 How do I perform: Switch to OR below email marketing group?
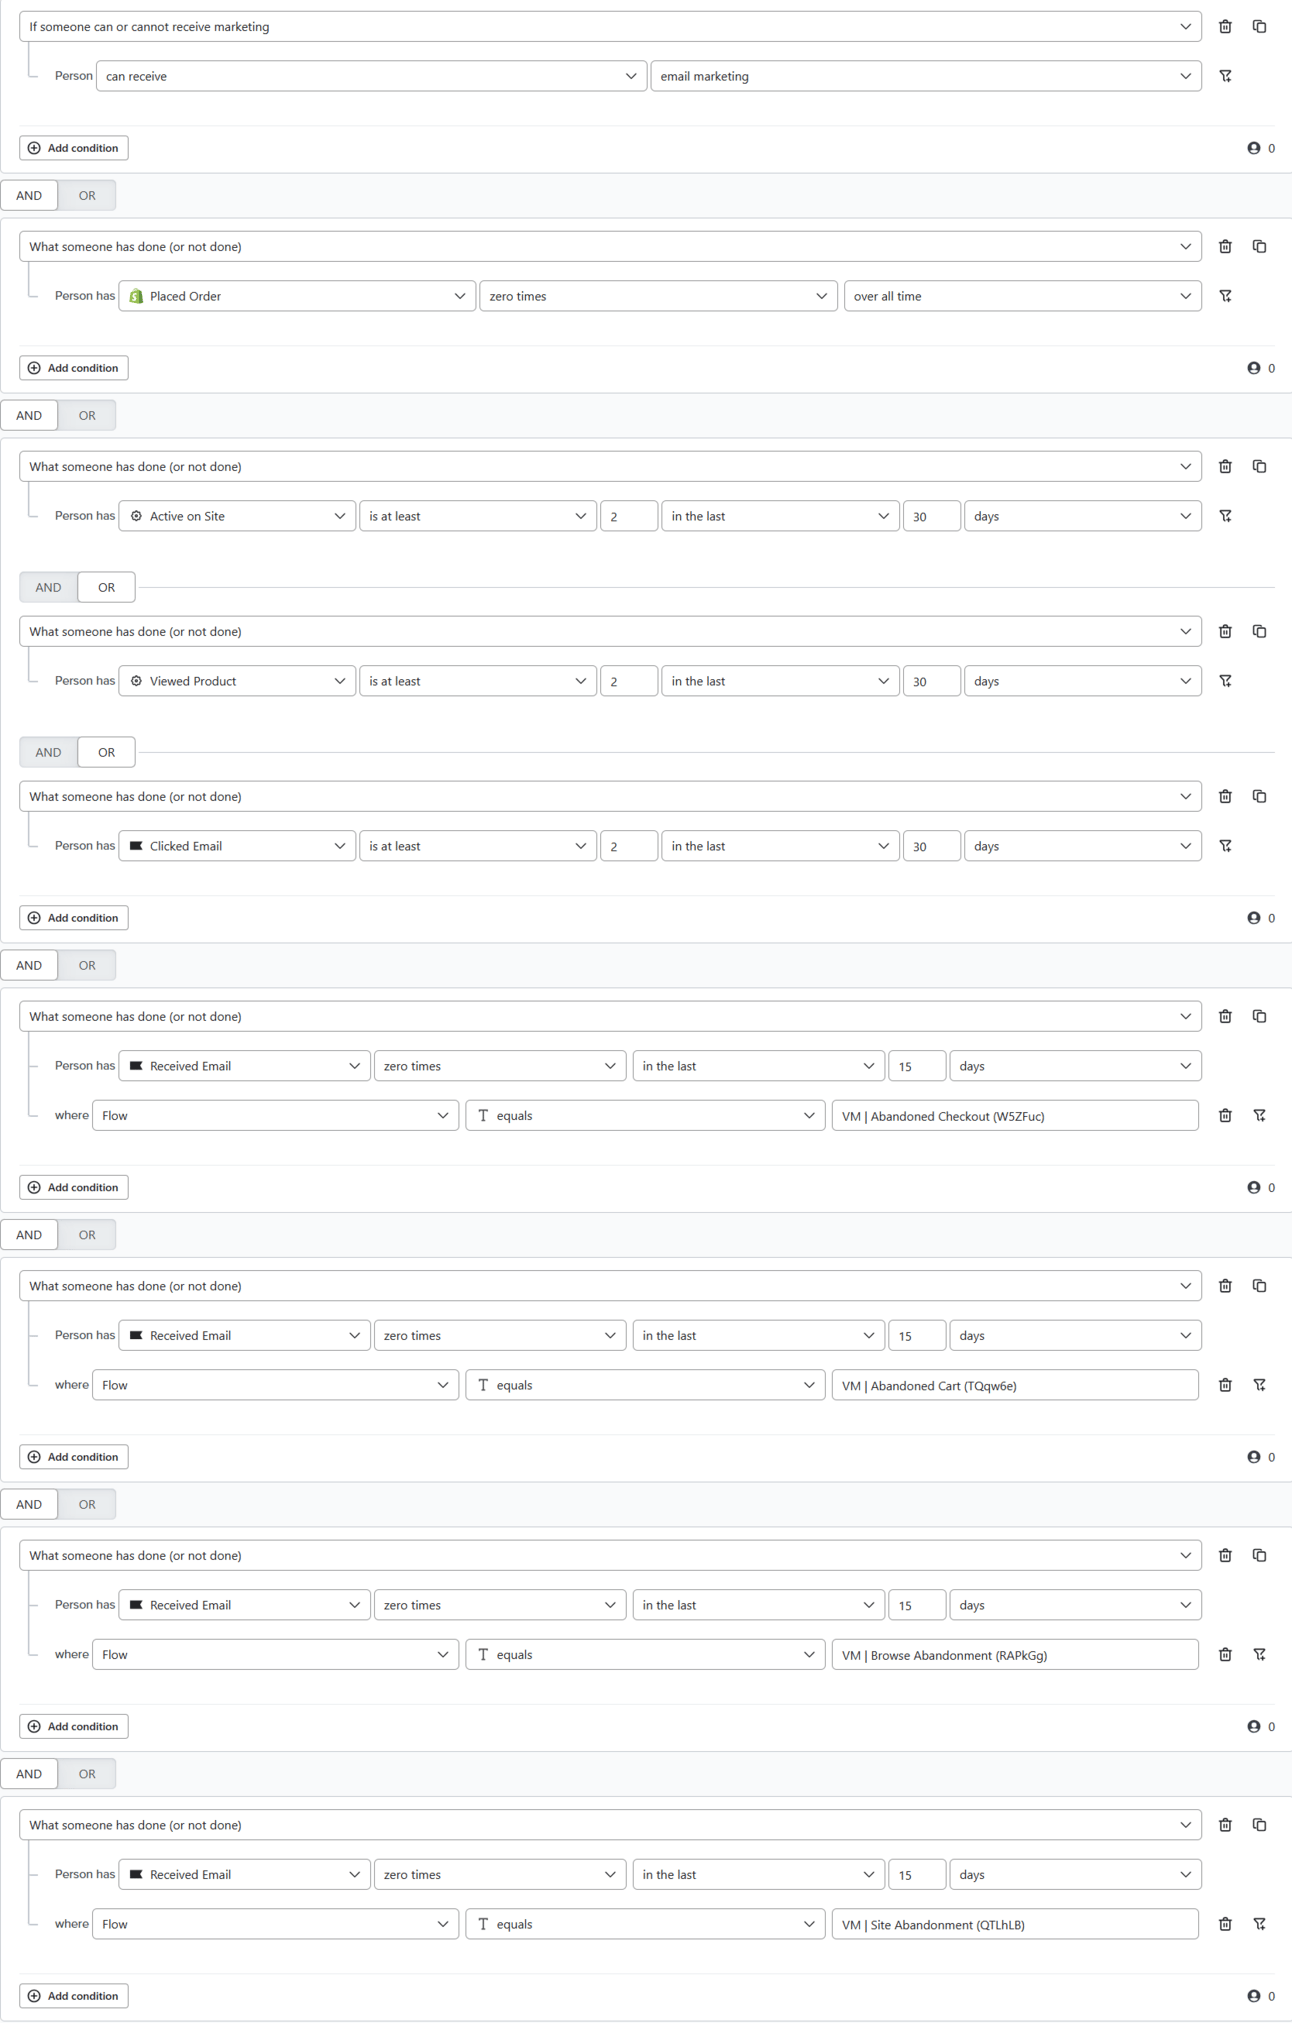[87, 196]
